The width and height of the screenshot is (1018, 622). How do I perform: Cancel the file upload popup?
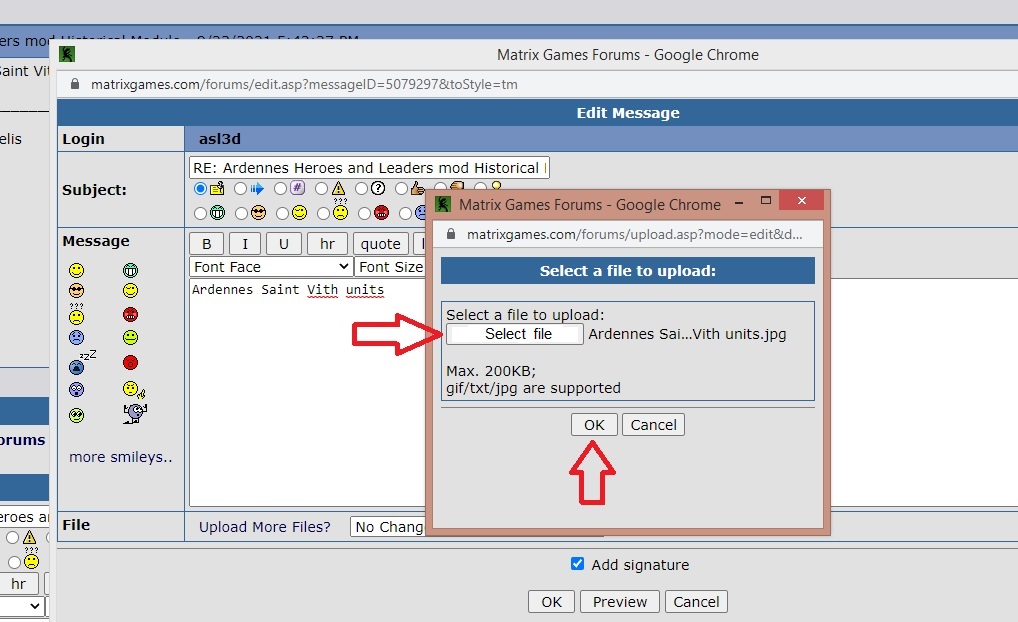click(653, 425)
